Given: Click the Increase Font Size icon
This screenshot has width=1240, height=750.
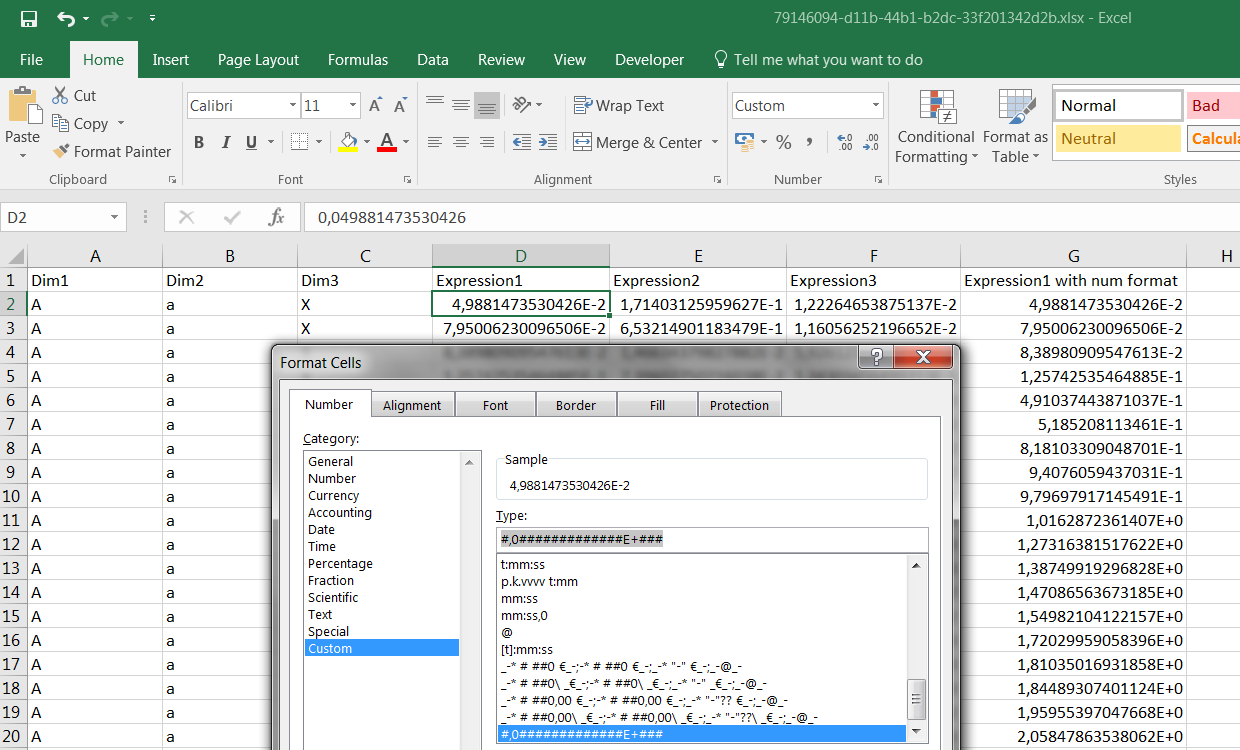Looking at the screenshot, I should point(376,106).
